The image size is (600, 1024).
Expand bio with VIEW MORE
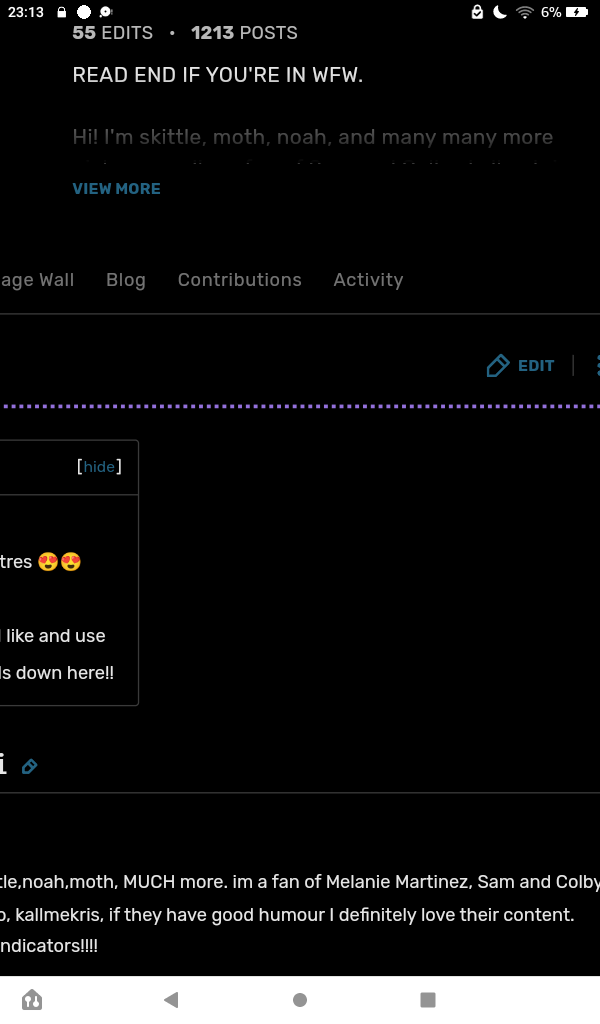pos(116,189)
